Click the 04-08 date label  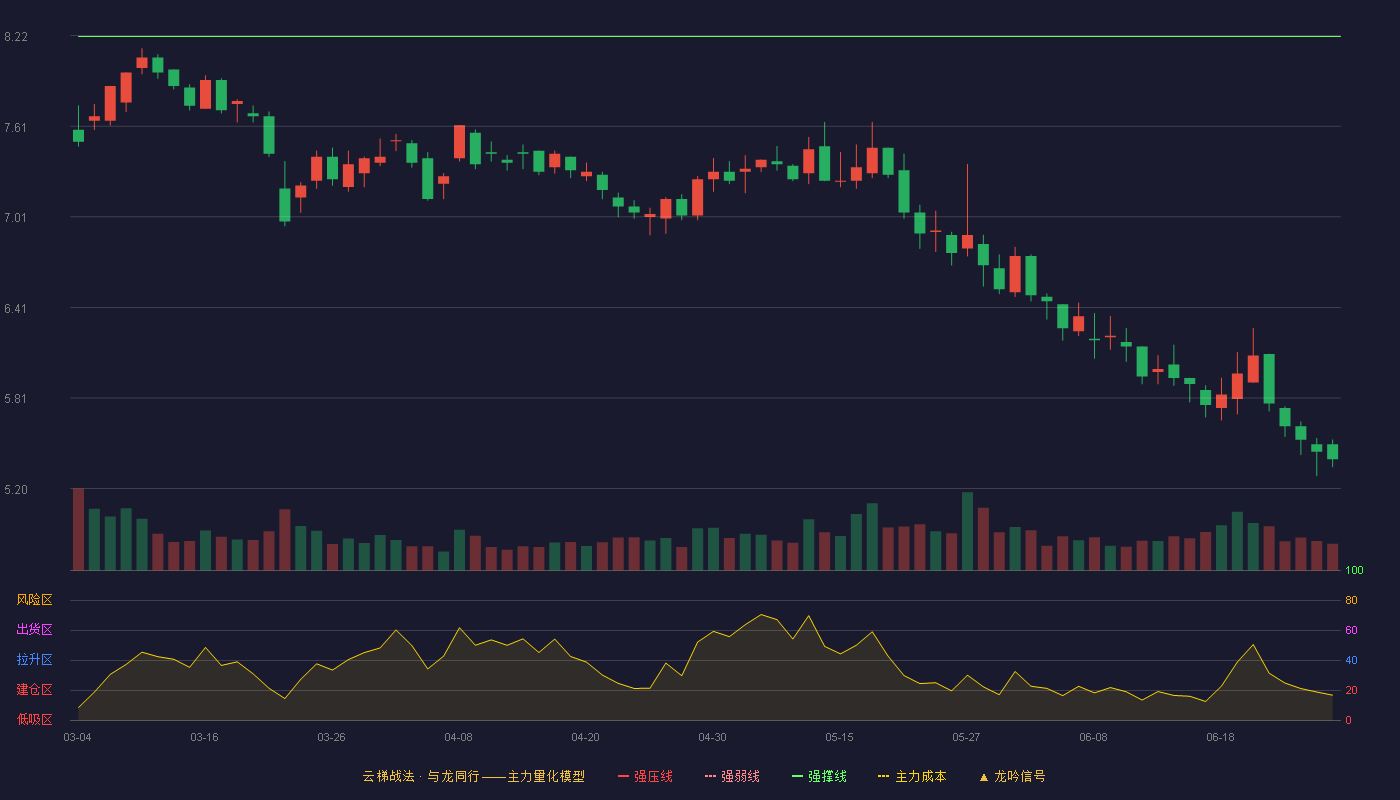(458, 737)
